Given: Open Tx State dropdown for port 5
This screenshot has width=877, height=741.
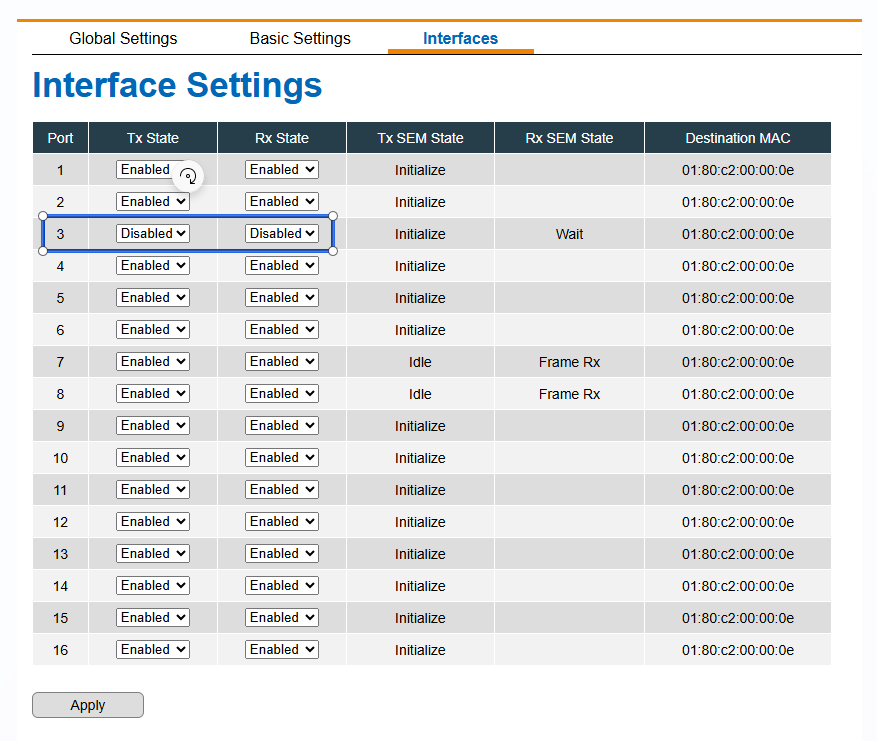Looking at the screenshot, I should pos(153,298).
